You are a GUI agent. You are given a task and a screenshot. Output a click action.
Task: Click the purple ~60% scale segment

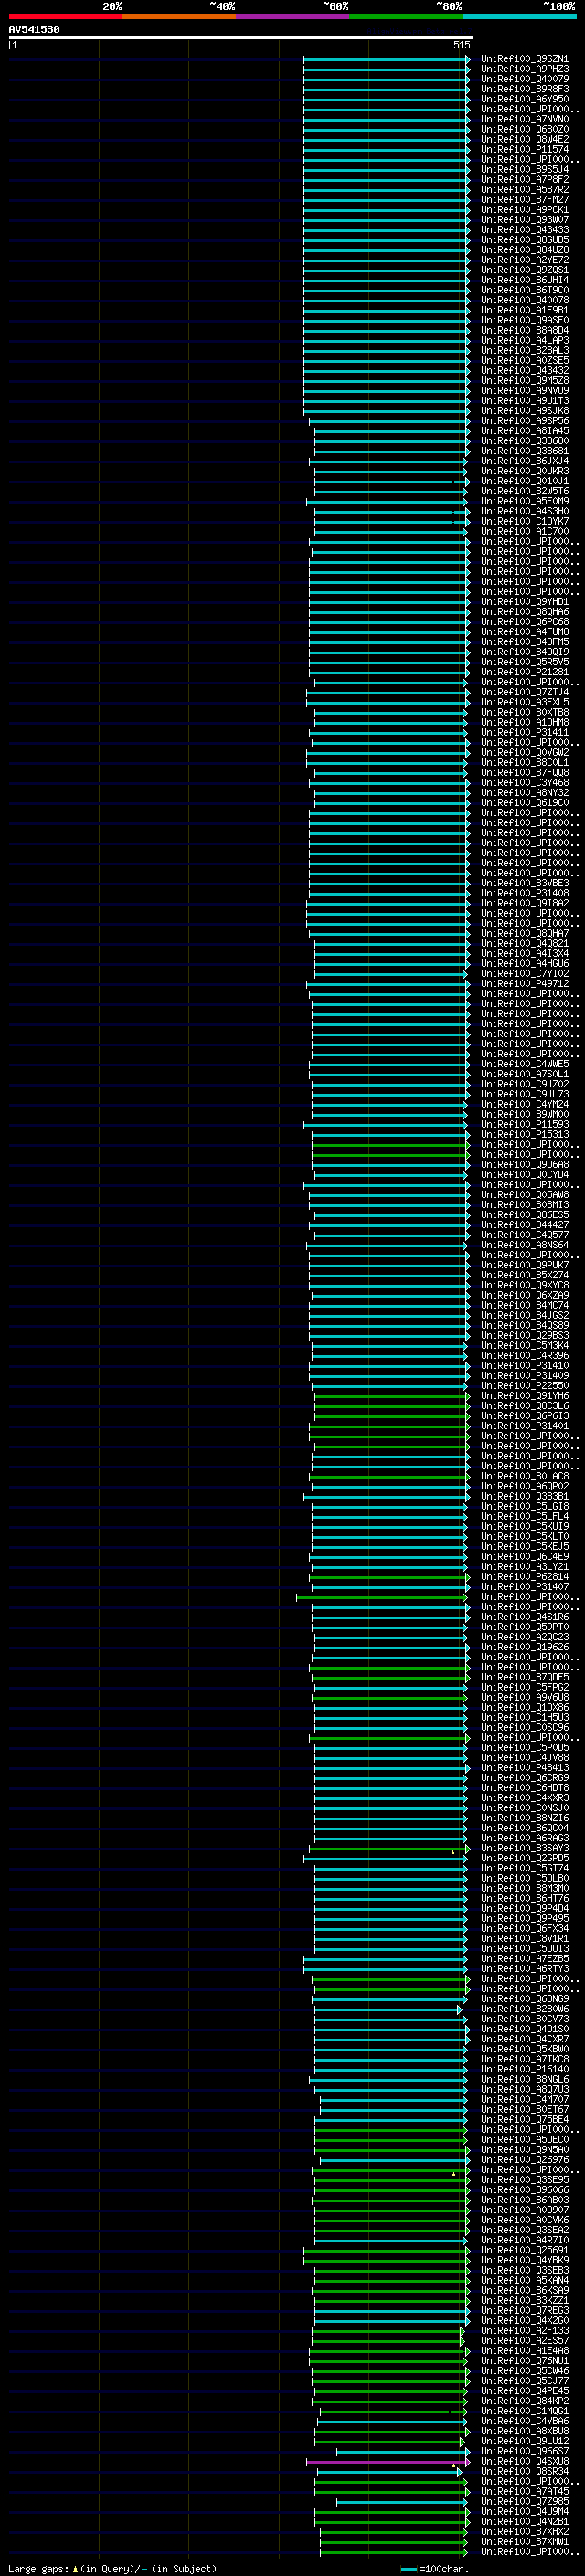point(293,16)
